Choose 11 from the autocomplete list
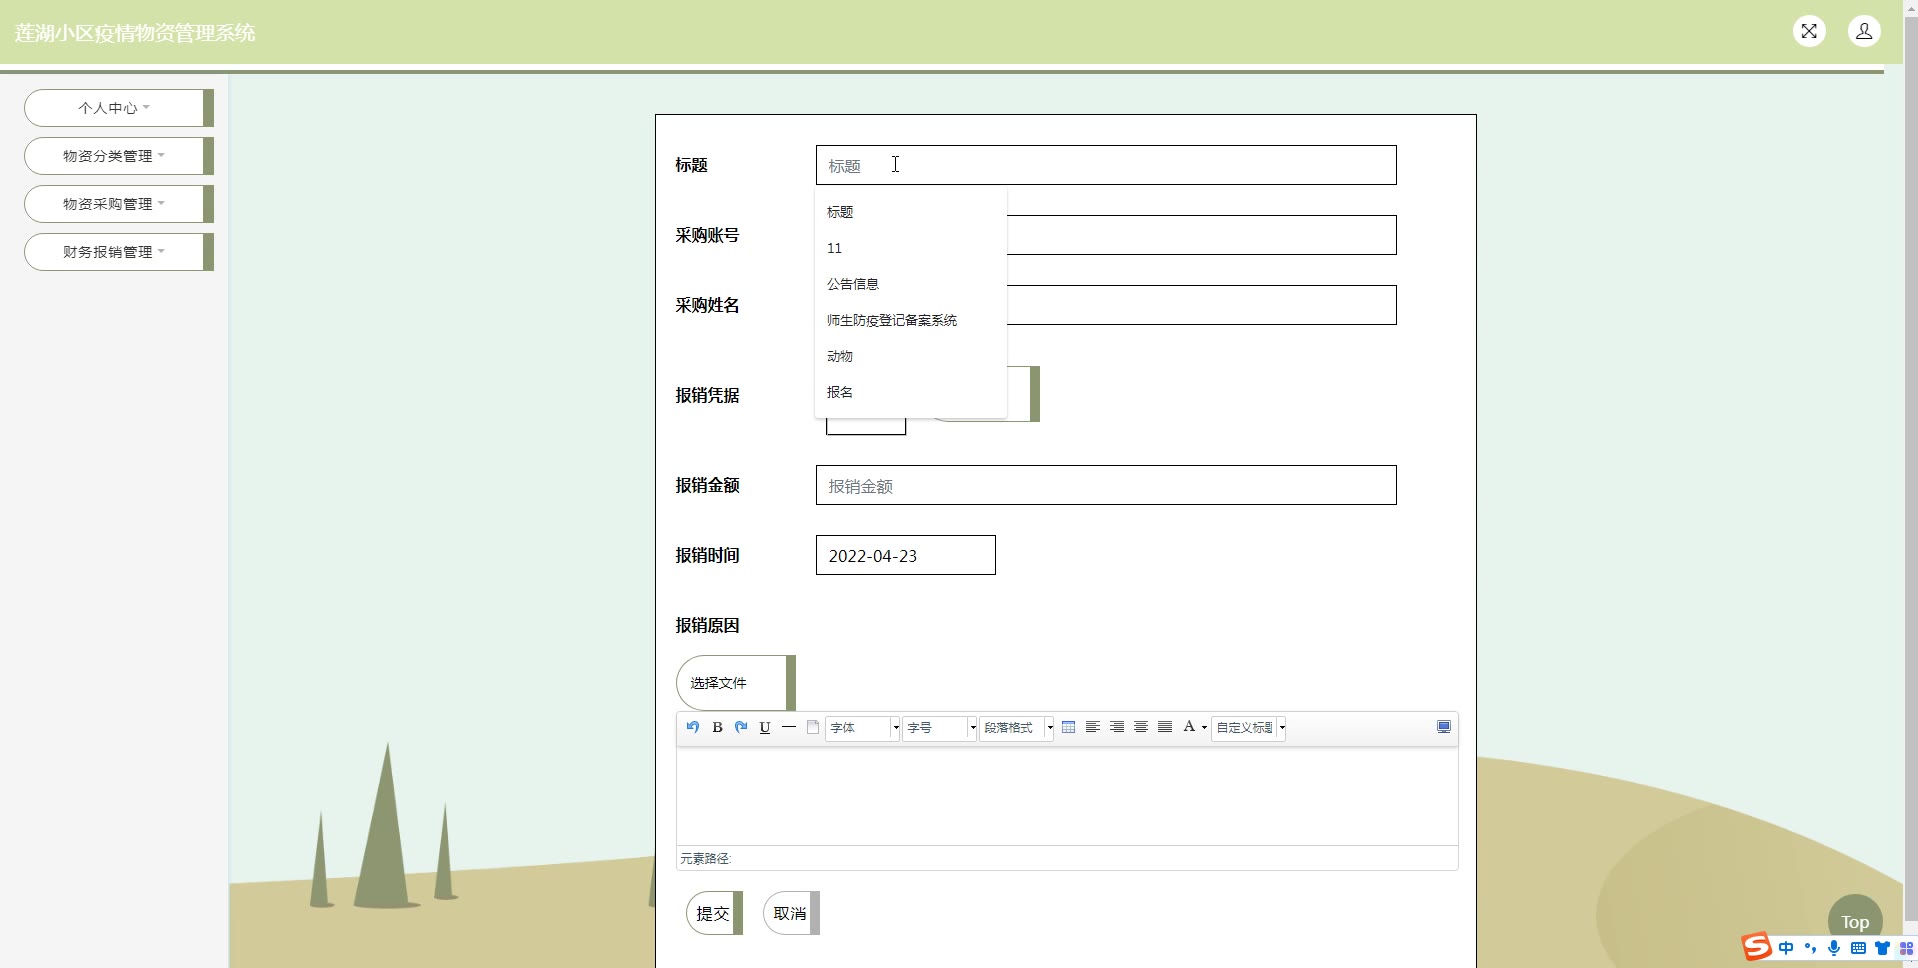Viewport: 1918px width, 968px height. (x=910, y=248)
